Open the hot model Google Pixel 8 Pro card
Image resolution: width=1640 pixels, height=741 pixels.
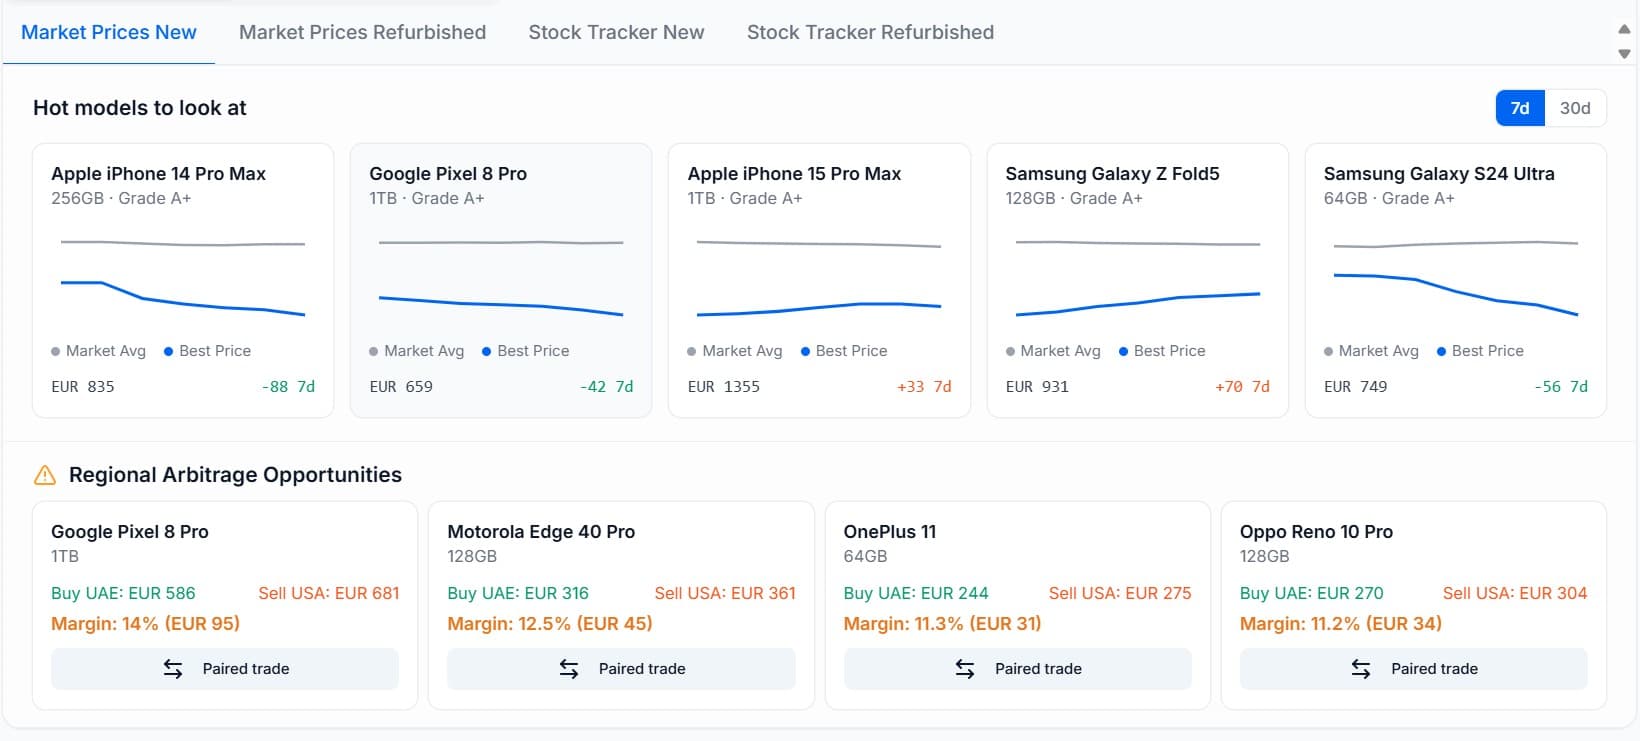tap(501, 280)
